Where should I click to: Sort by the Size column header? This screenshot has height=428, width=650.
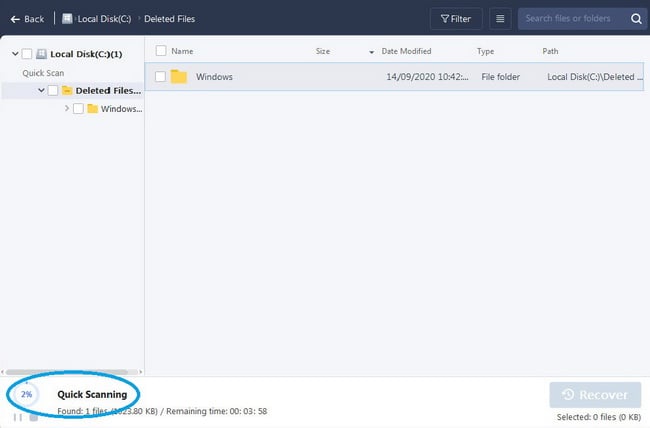[323, 51]
